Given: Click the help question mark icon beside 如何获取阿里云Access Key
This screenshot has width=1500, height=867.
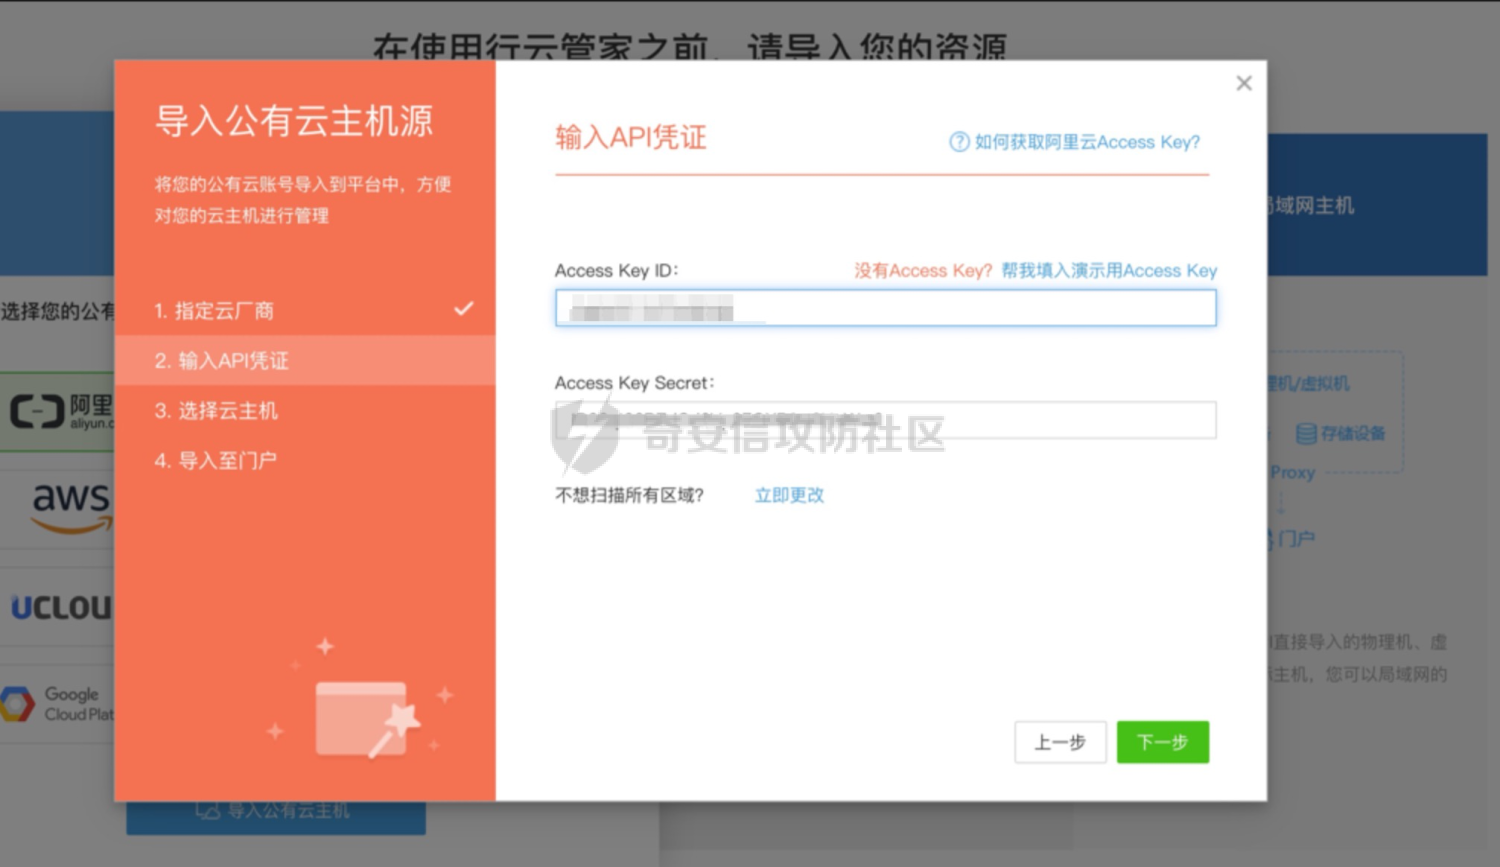Looking at the screenshot, I should pyautogui.click(x=959, y=142).
